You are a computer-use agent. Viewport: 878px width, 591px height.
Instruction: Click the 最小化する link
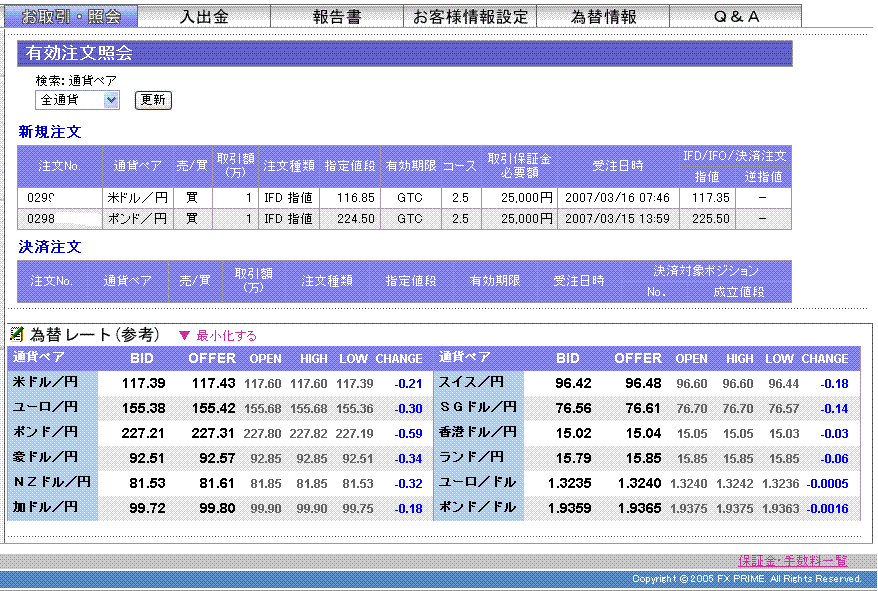click(x=226, y=336)
